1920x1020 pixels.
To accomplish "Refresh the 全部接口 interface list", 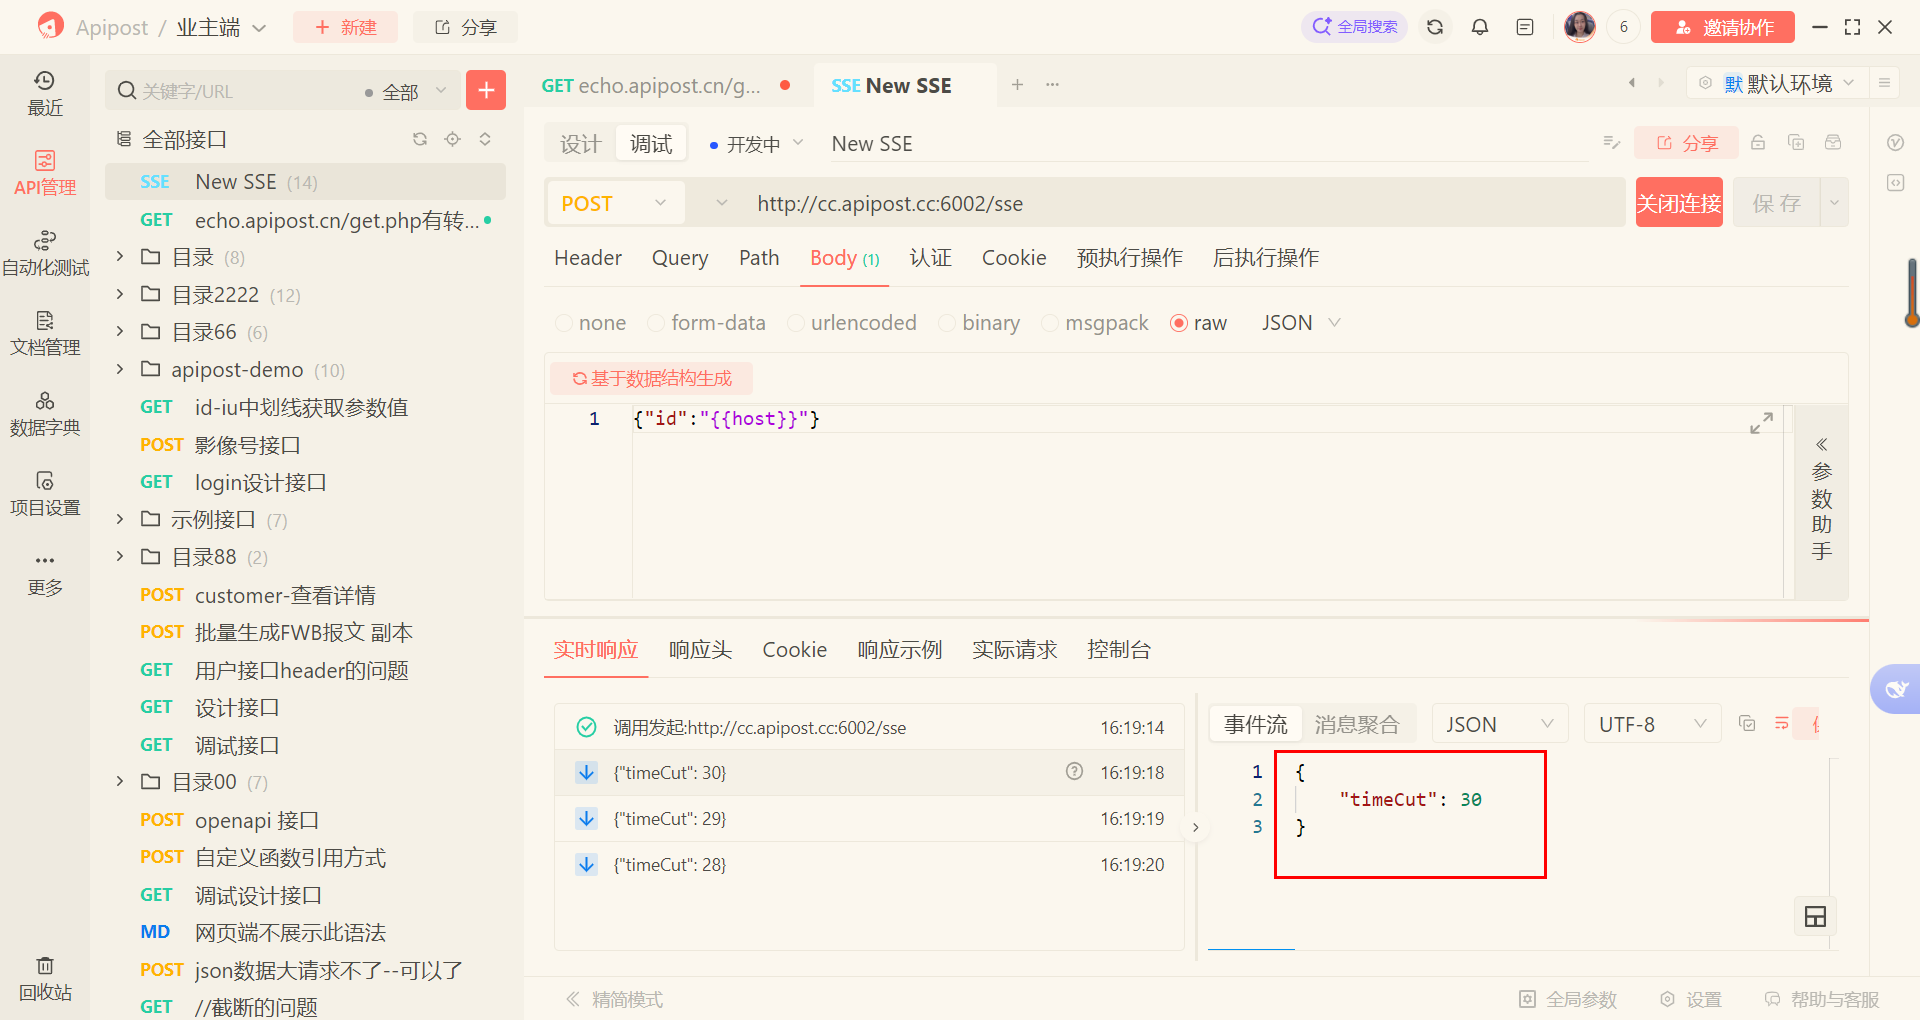I will point(420,139).
